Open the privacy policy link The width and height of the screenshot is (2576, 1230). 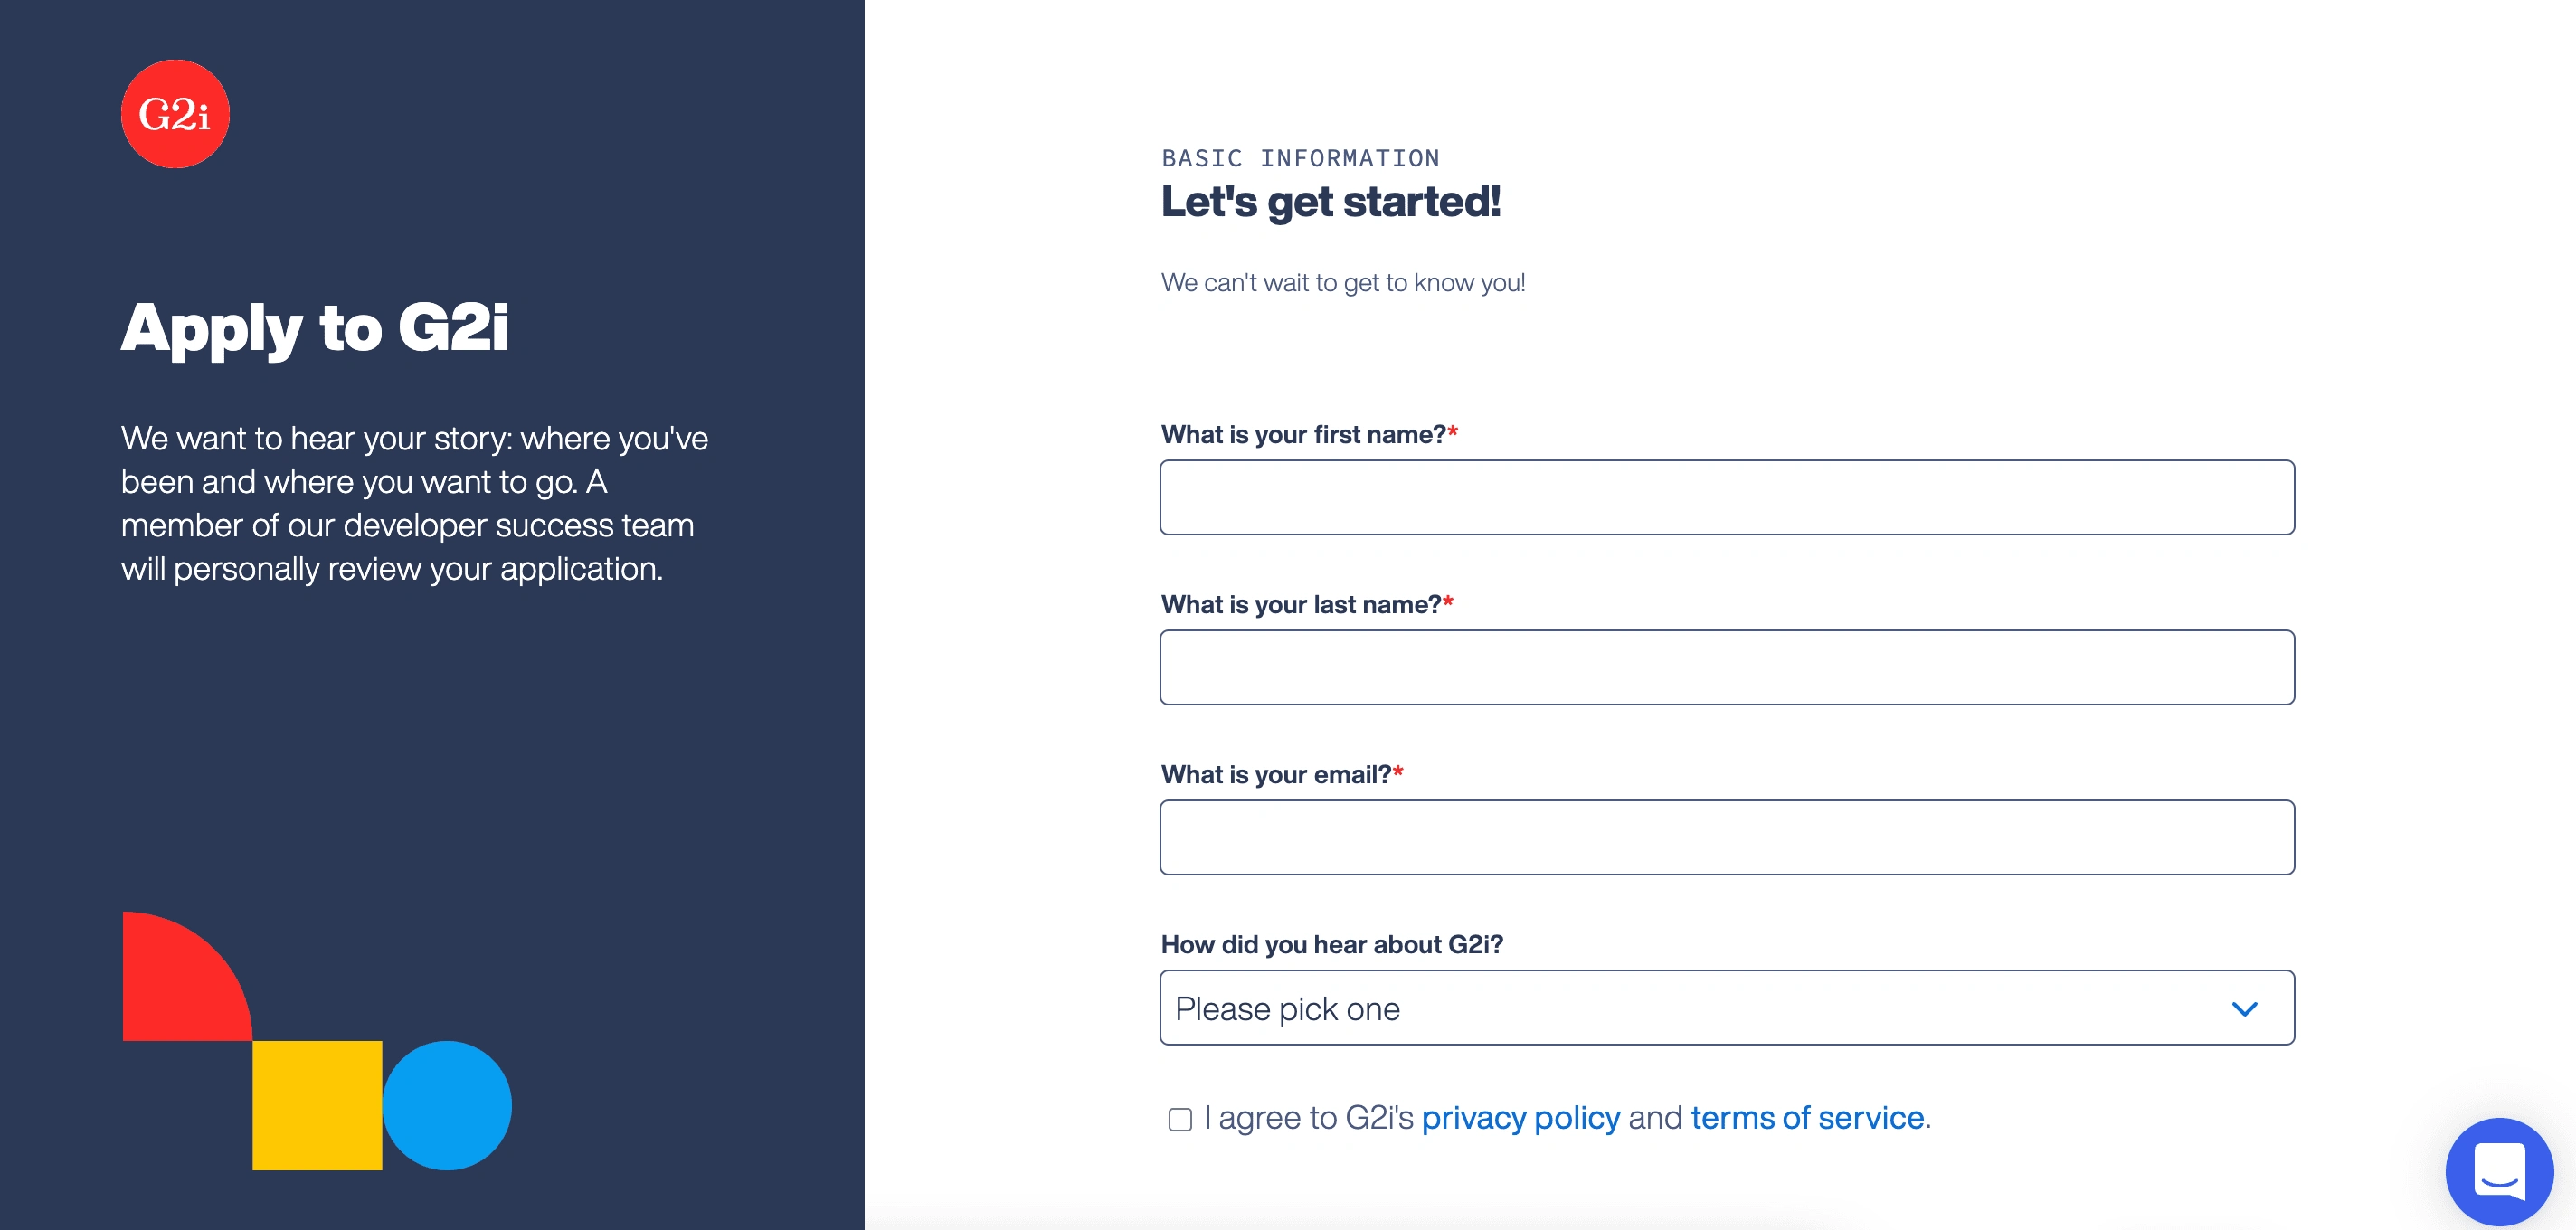click(1520, 1117)
